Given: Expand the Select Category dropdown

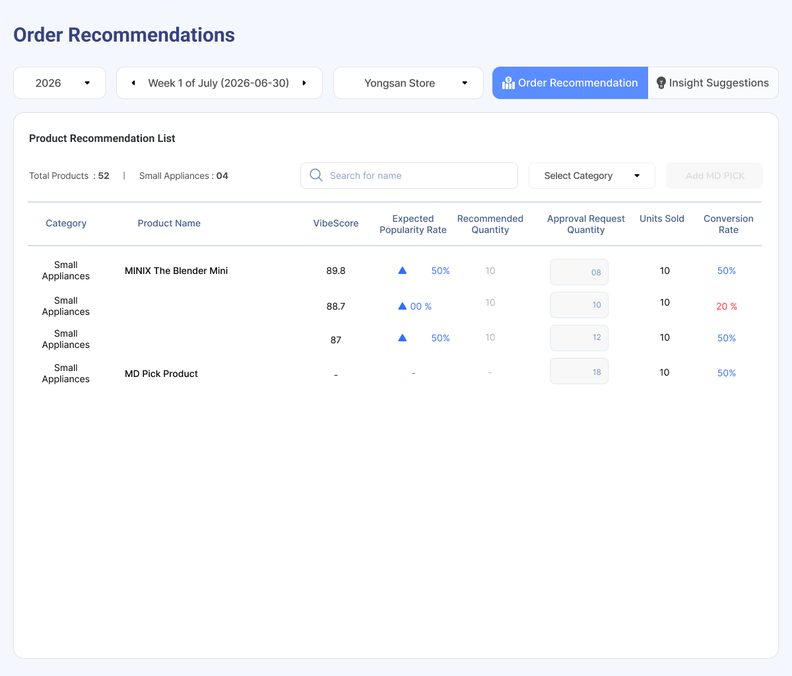Looking at the screenshot, I should tap(591, 175).
